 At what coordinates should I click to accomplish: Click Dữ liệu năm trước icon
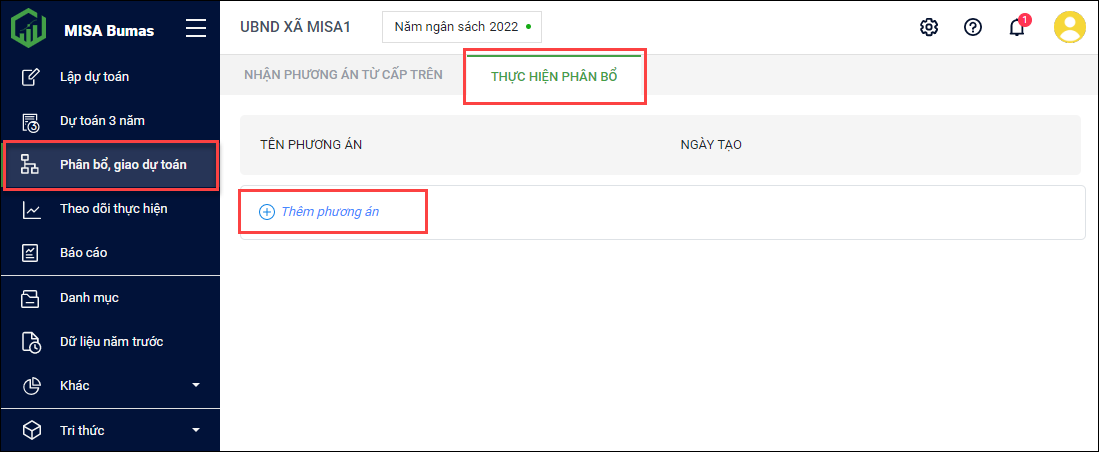click(32, 342)
